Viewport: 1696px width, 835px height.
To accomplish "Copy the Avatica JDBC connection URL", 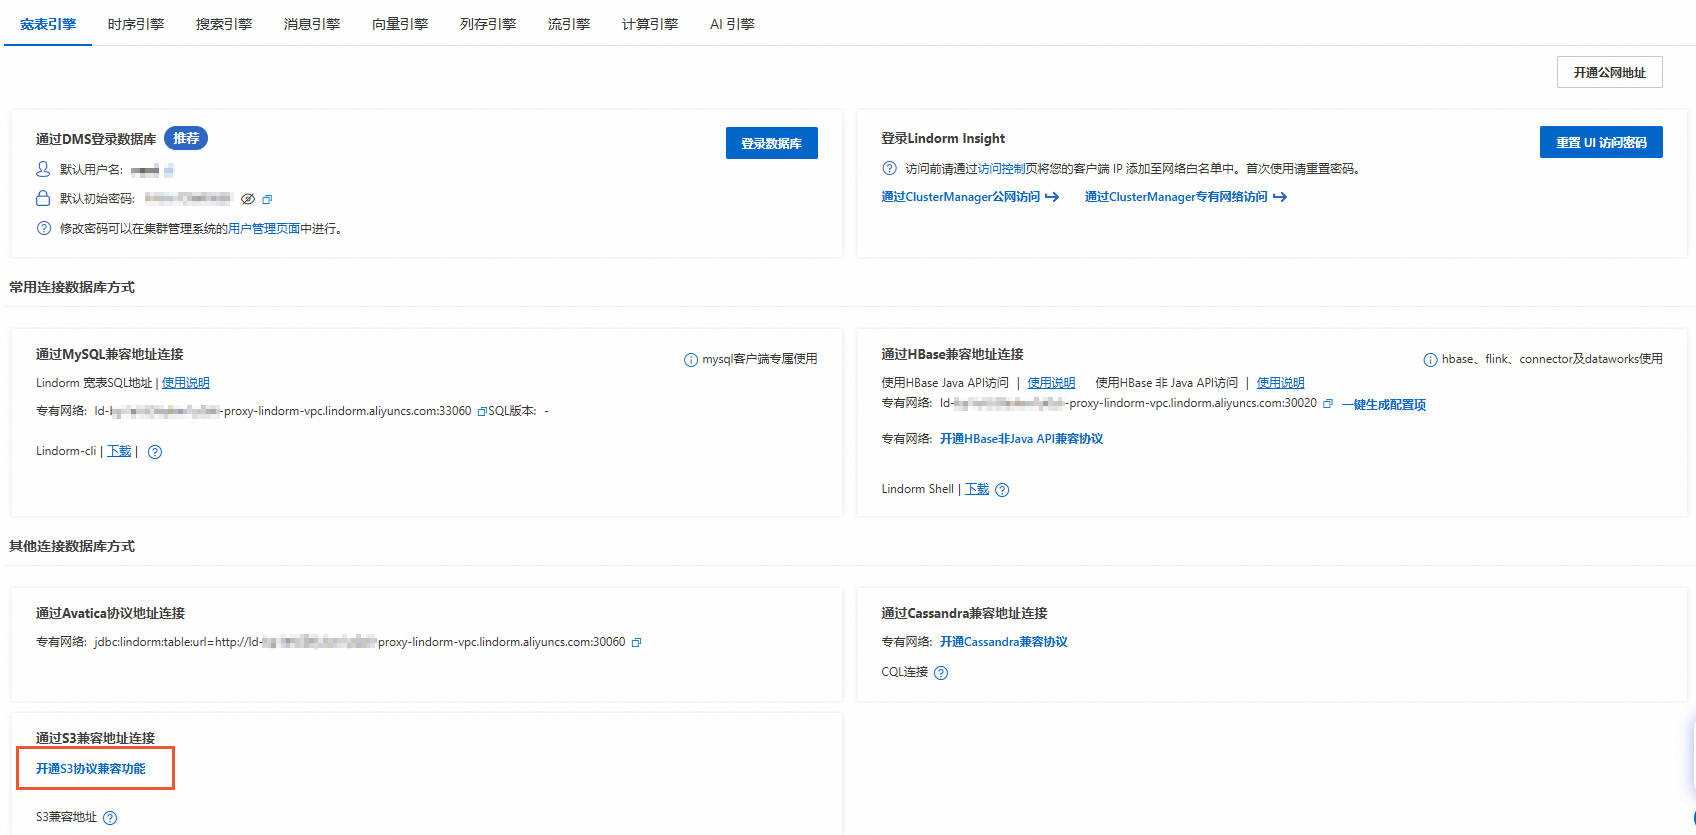I will pos(636,642).
